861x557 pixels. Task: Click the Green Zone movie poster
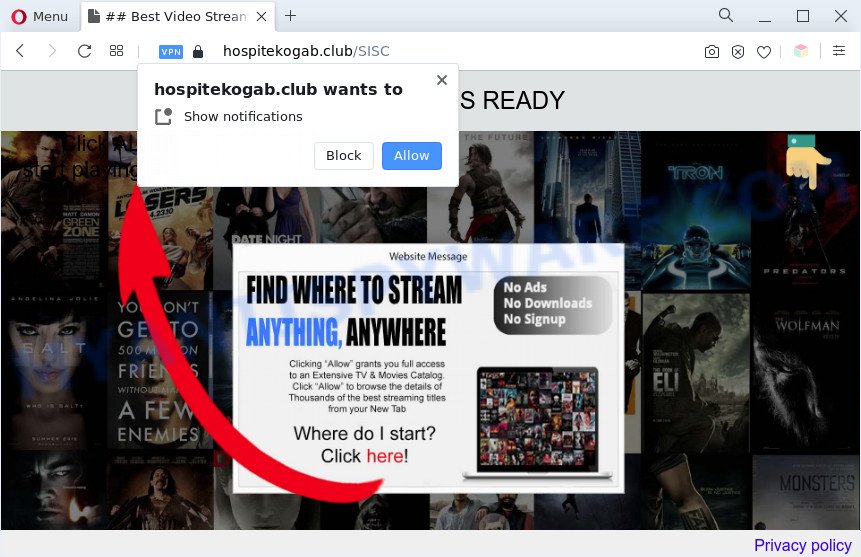pos(54,210)
